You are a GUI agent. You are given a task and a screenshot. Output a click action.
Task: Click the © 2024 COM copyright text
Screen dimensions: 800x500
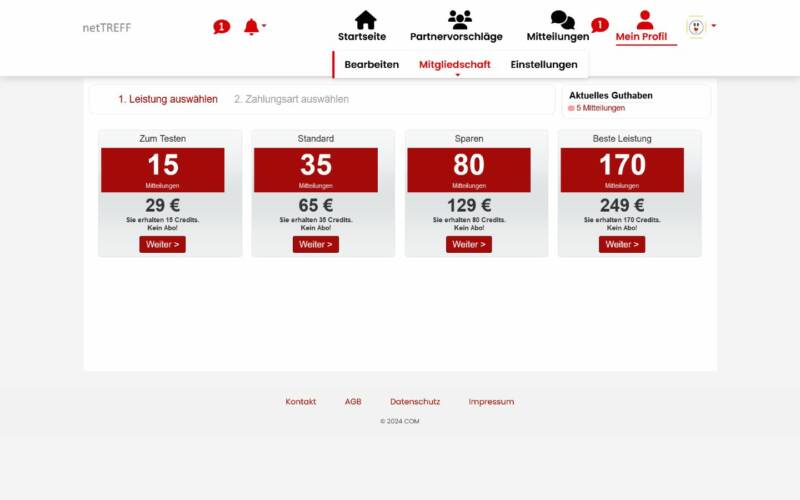coord(399,421)
